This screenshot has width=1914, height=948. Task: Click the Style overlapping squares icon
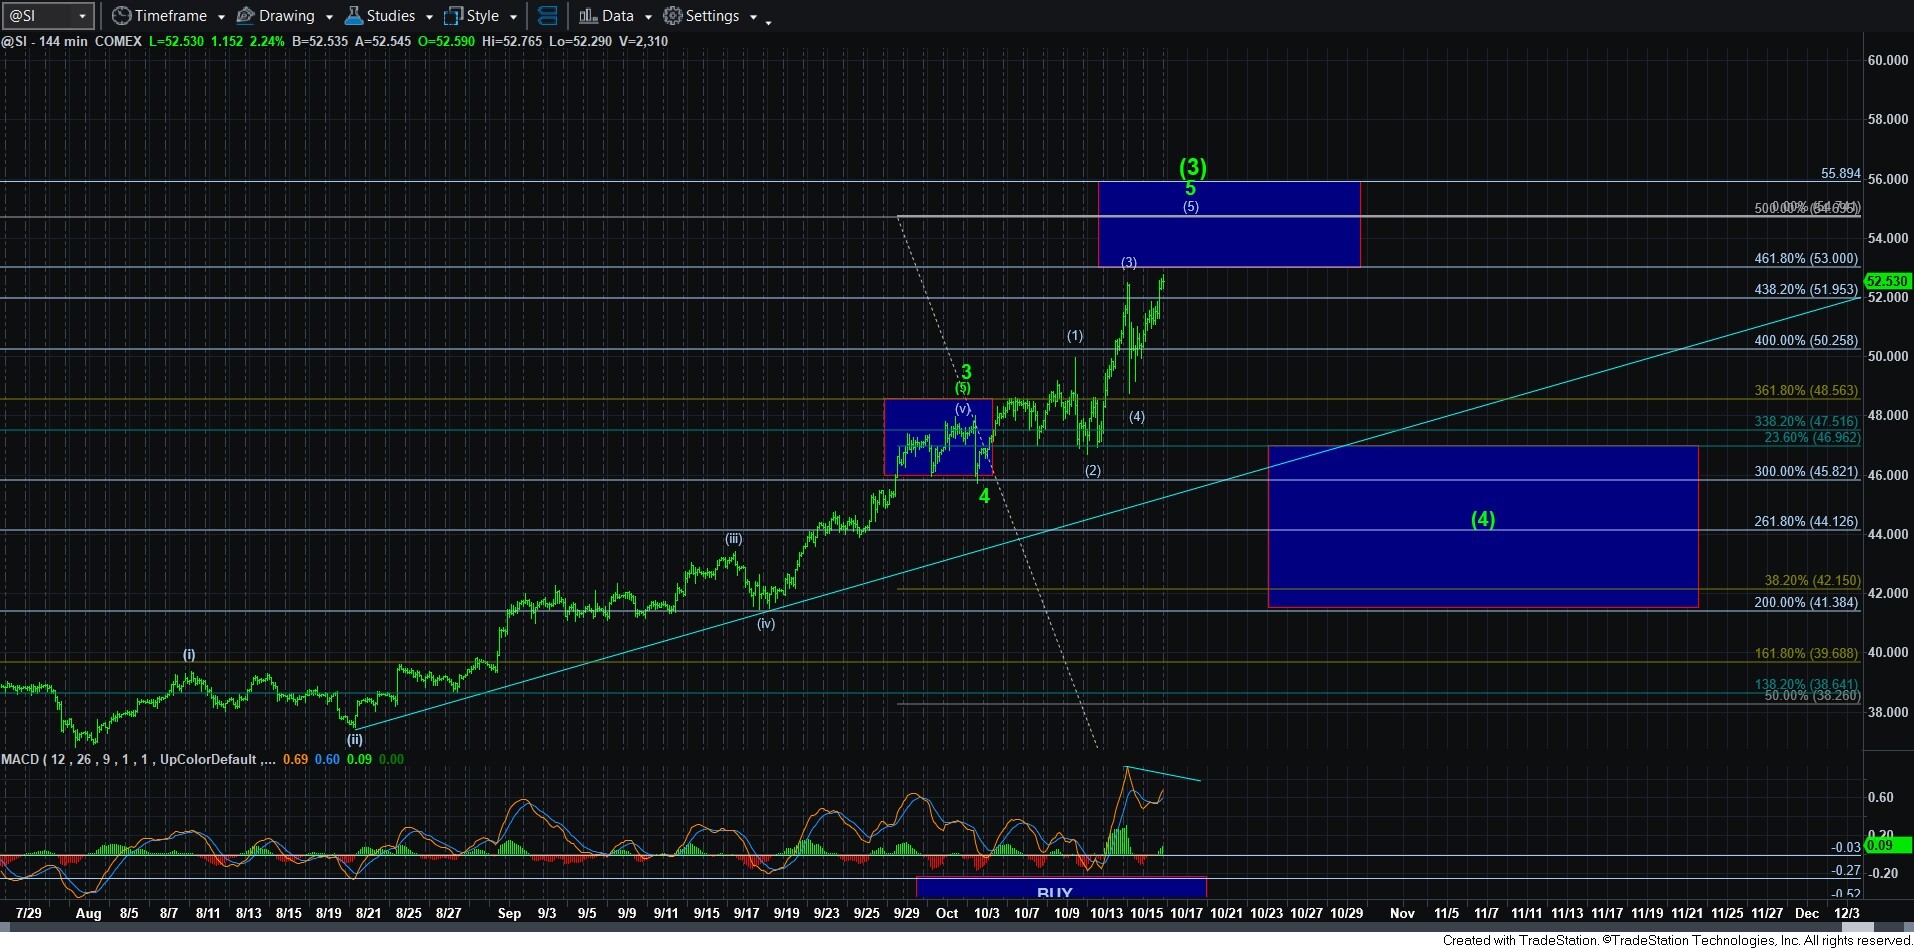pos(453,16)
